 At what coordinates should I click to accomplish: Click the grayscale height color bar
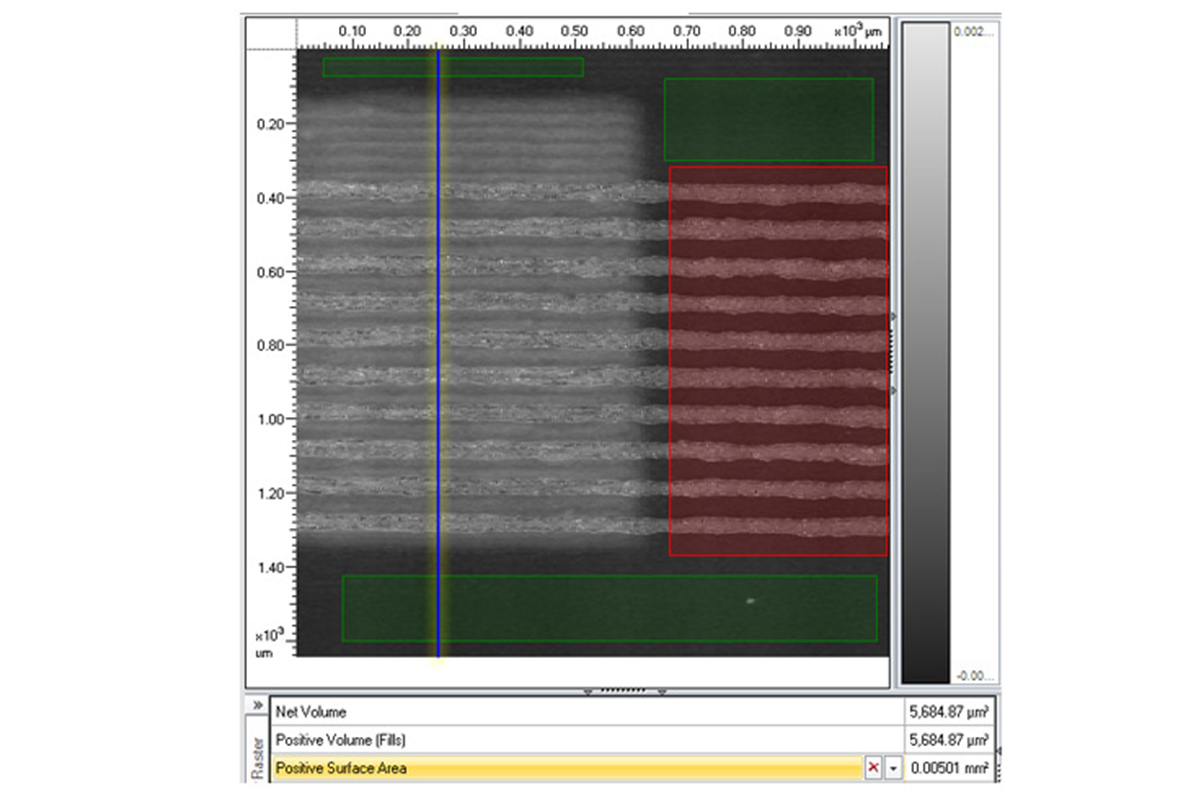[x=925, y=350]
